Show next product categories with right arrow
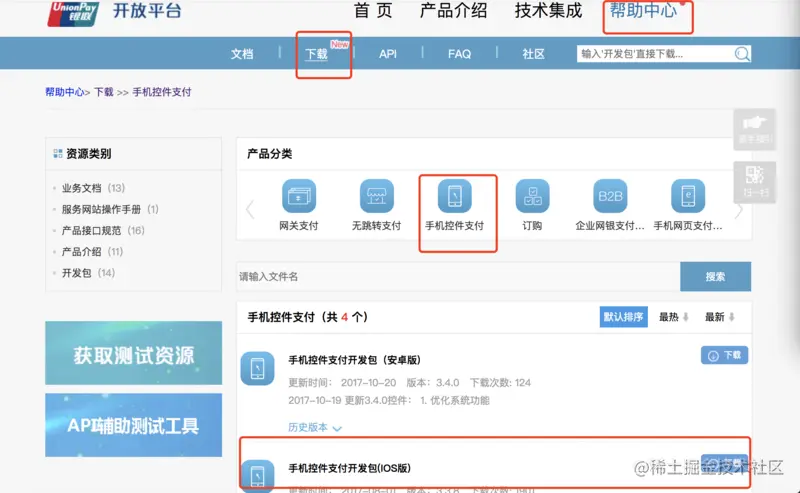The height and width of the screenshot is (493, 800). tap(738, 209)
